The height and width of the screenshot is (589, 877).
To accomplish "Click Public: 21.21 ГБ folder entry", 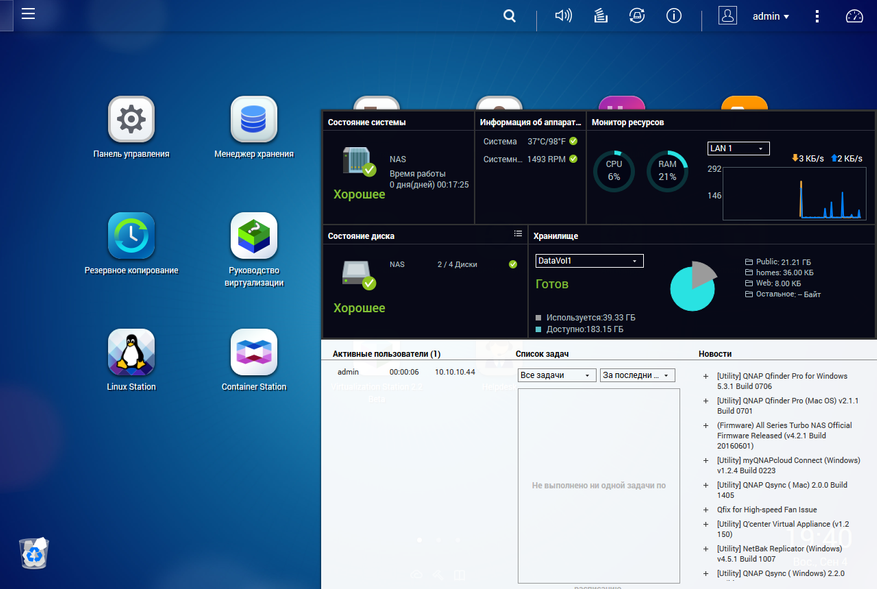I will (x=777, y=262).
